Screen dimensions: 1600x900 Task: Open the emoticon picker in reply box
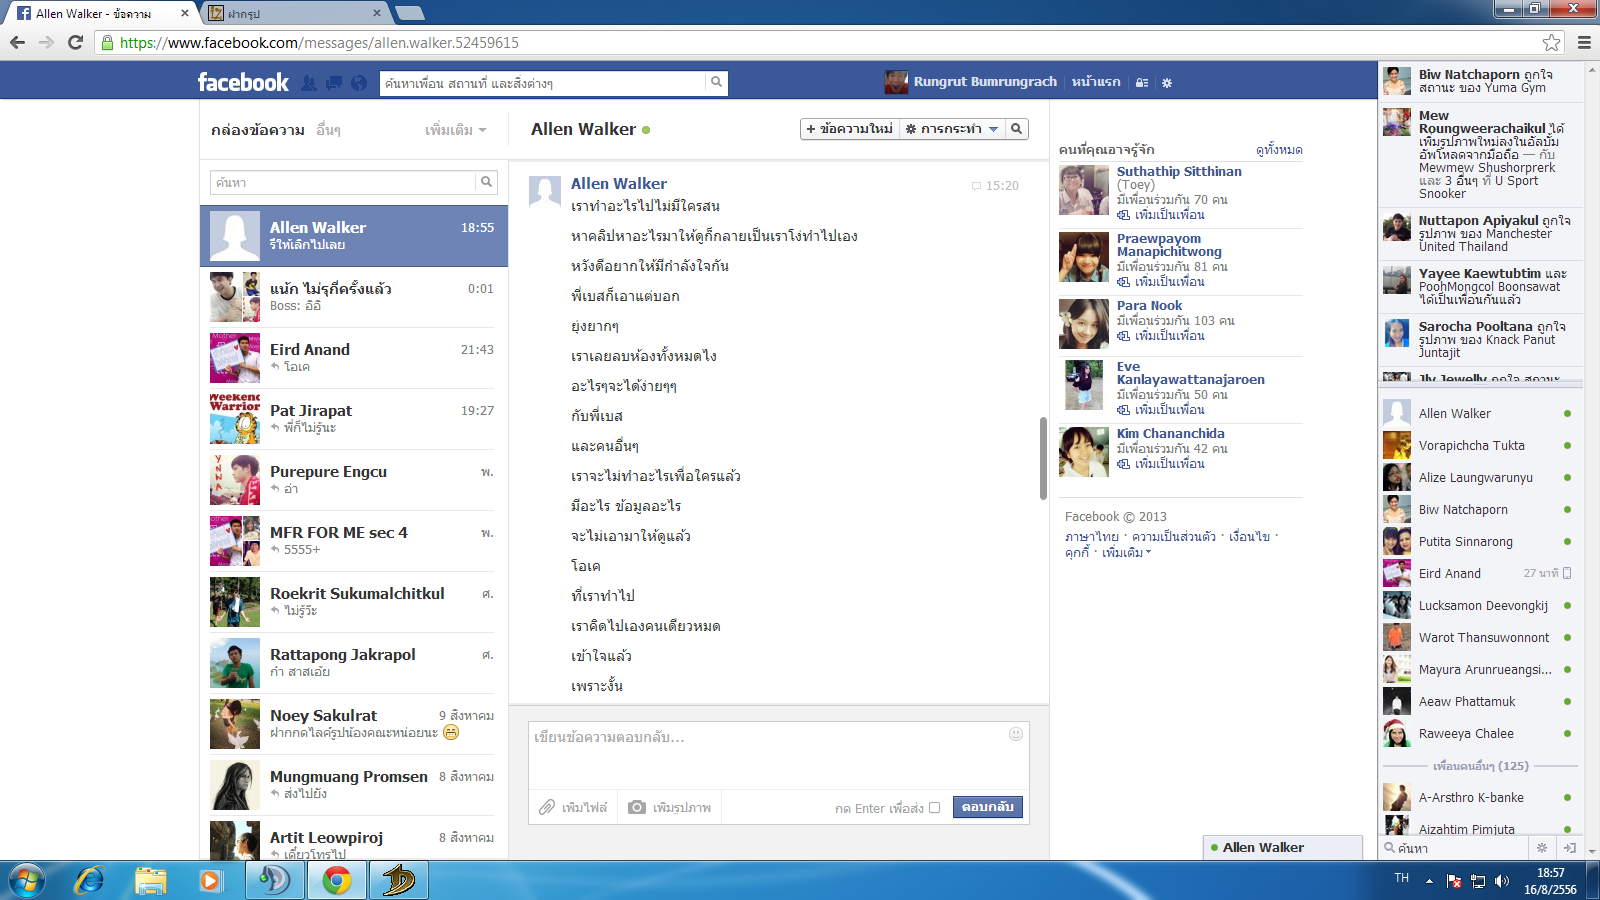(x=1016, y=734)
